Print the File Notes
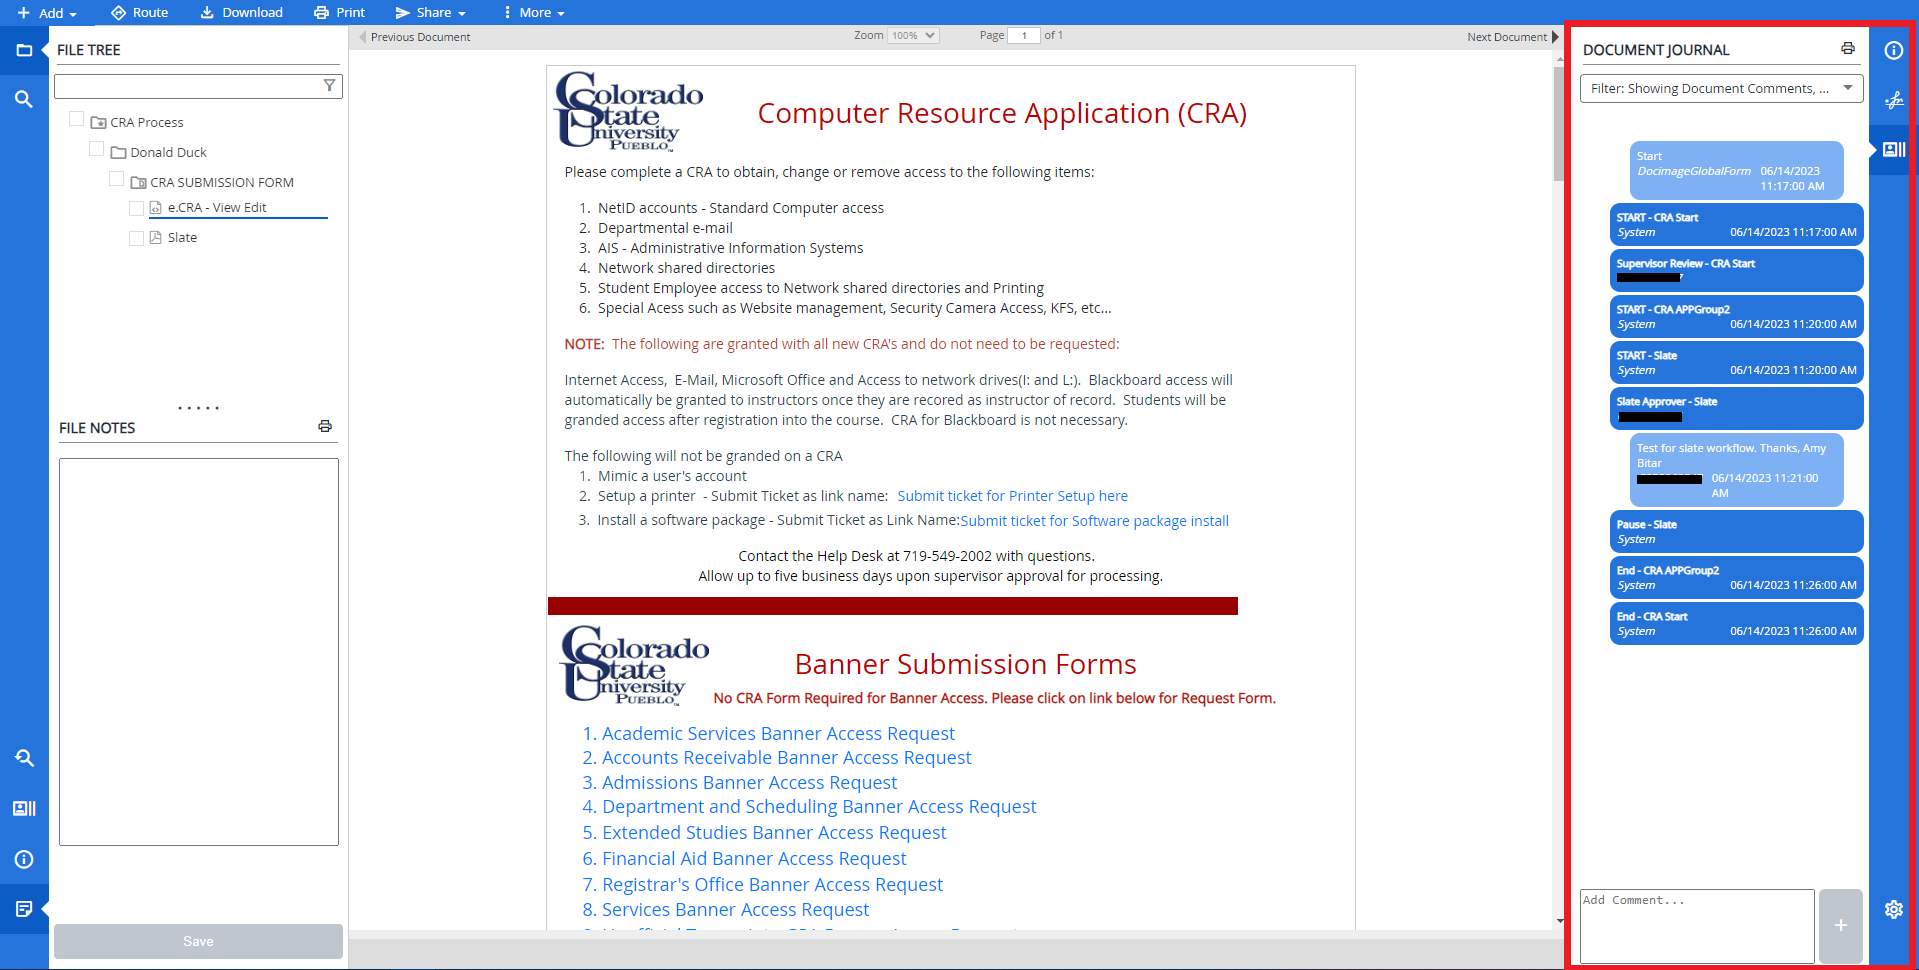 tap(325, 426)
